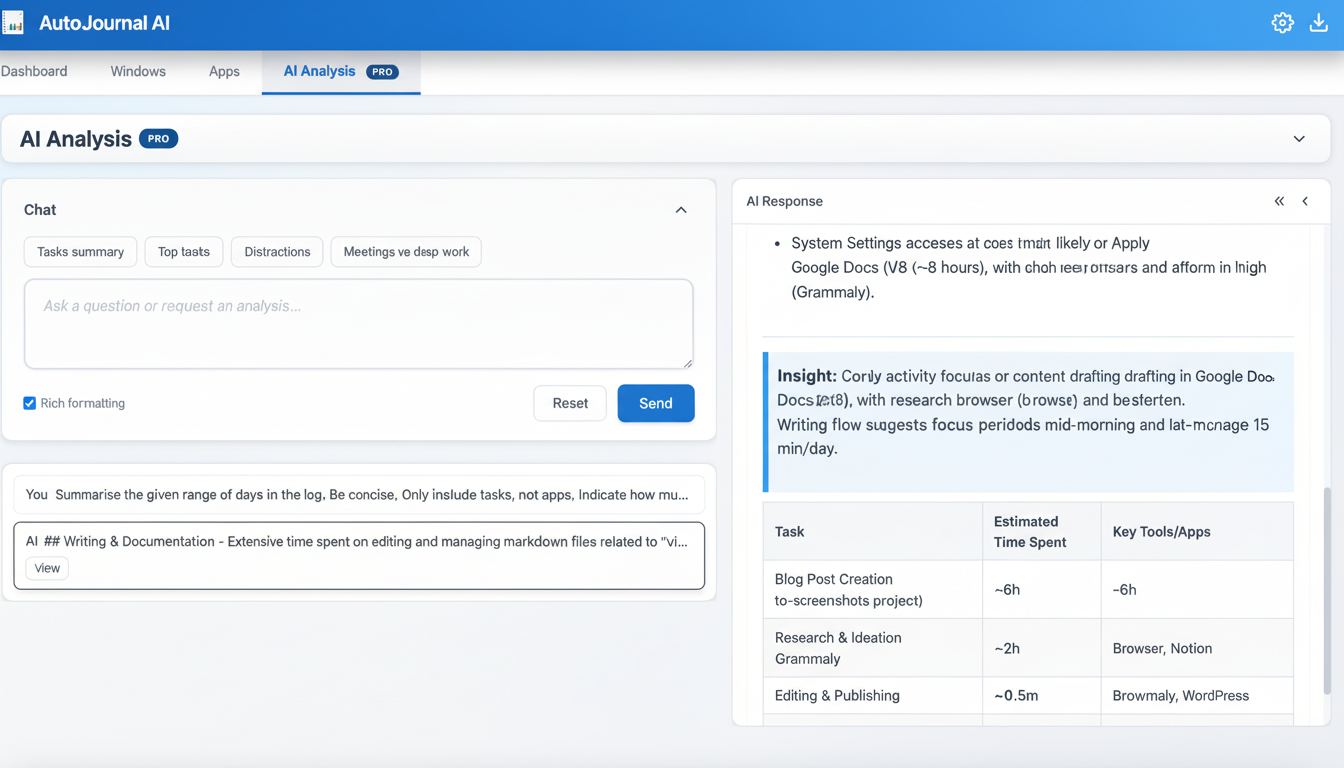
Task: Click the export/download icon in the header
Action: click(x=1318, y=21)
